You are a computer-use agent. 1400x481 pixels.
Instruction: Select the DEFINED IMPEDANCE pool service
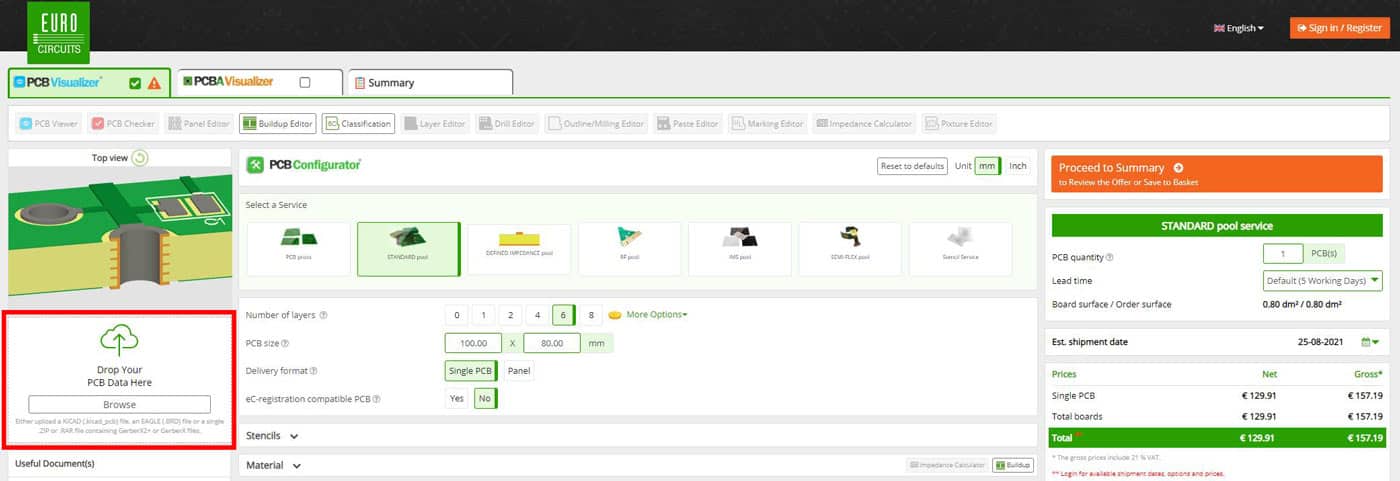519,249
